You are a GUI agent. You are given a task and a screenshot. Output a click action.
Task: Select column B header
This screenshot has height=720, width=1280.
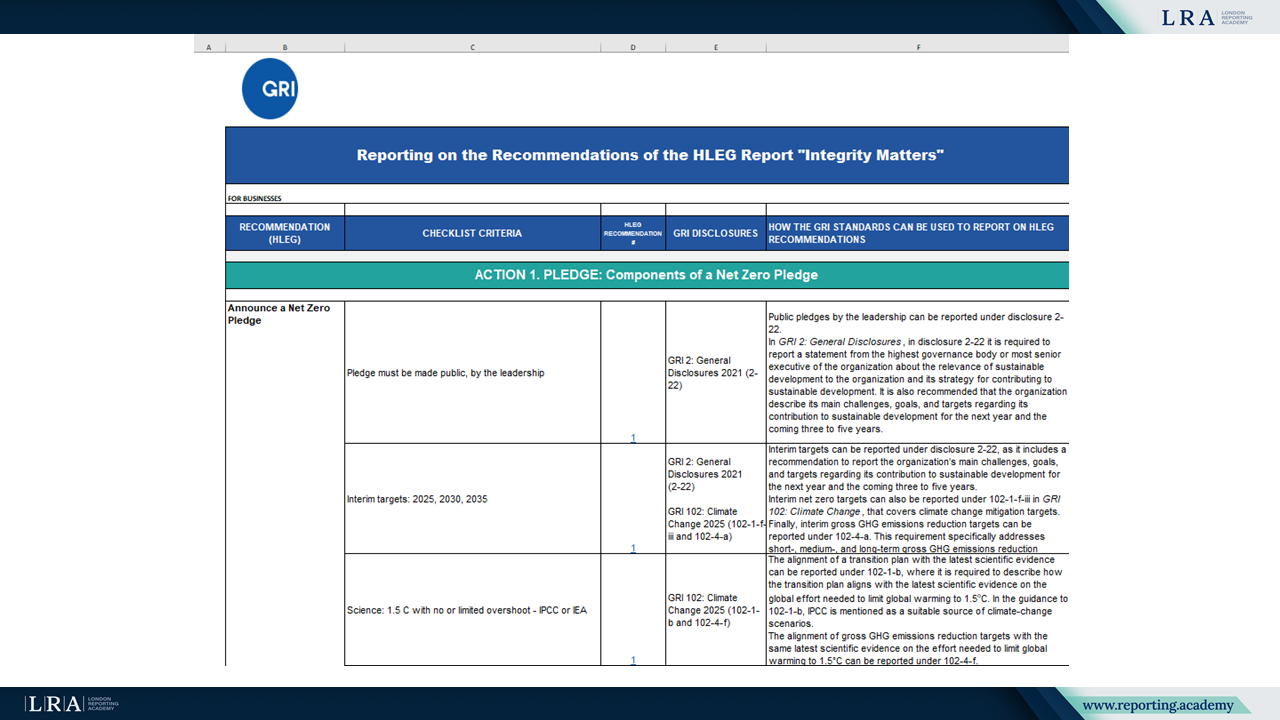pyautogui.click(x=285, y=47)
